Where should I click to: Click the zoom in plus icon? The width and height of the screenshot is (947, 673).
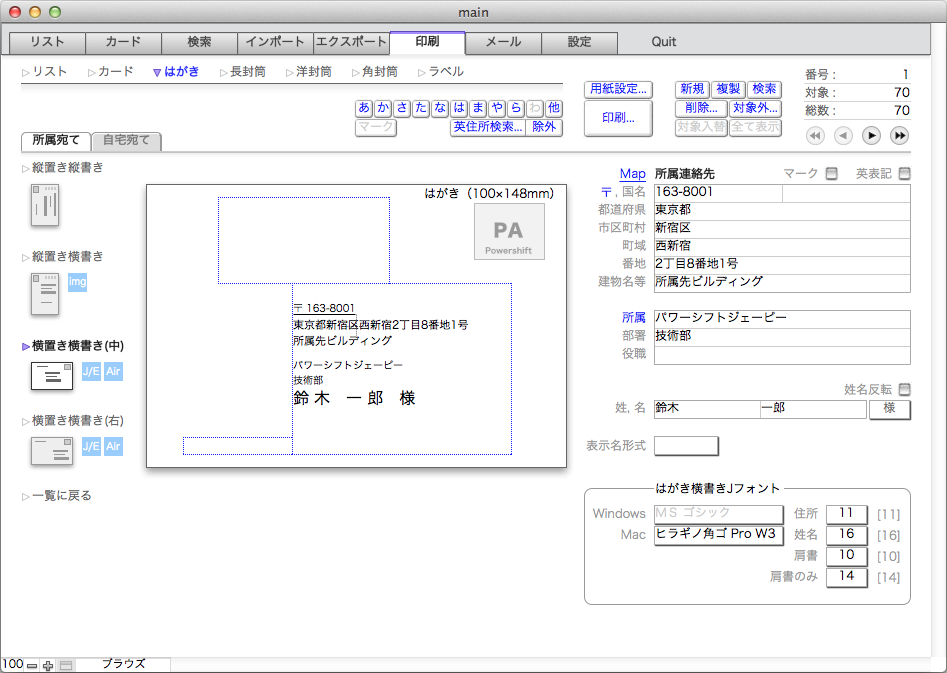(47, 665)
